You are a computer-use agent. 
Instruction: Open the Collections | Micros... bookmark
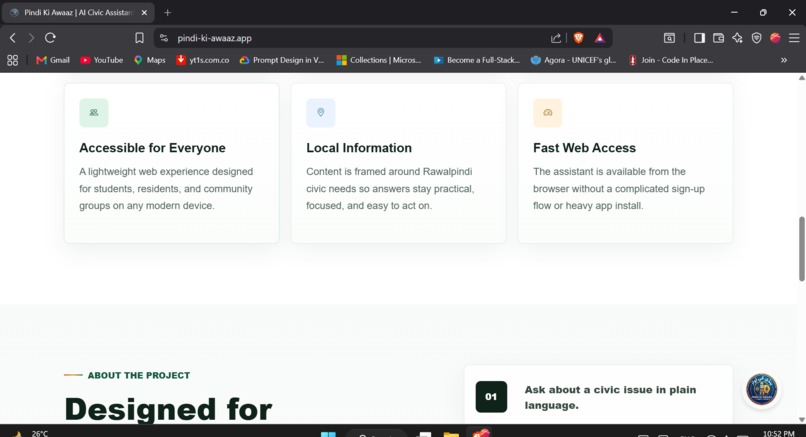tap(379, 60)
